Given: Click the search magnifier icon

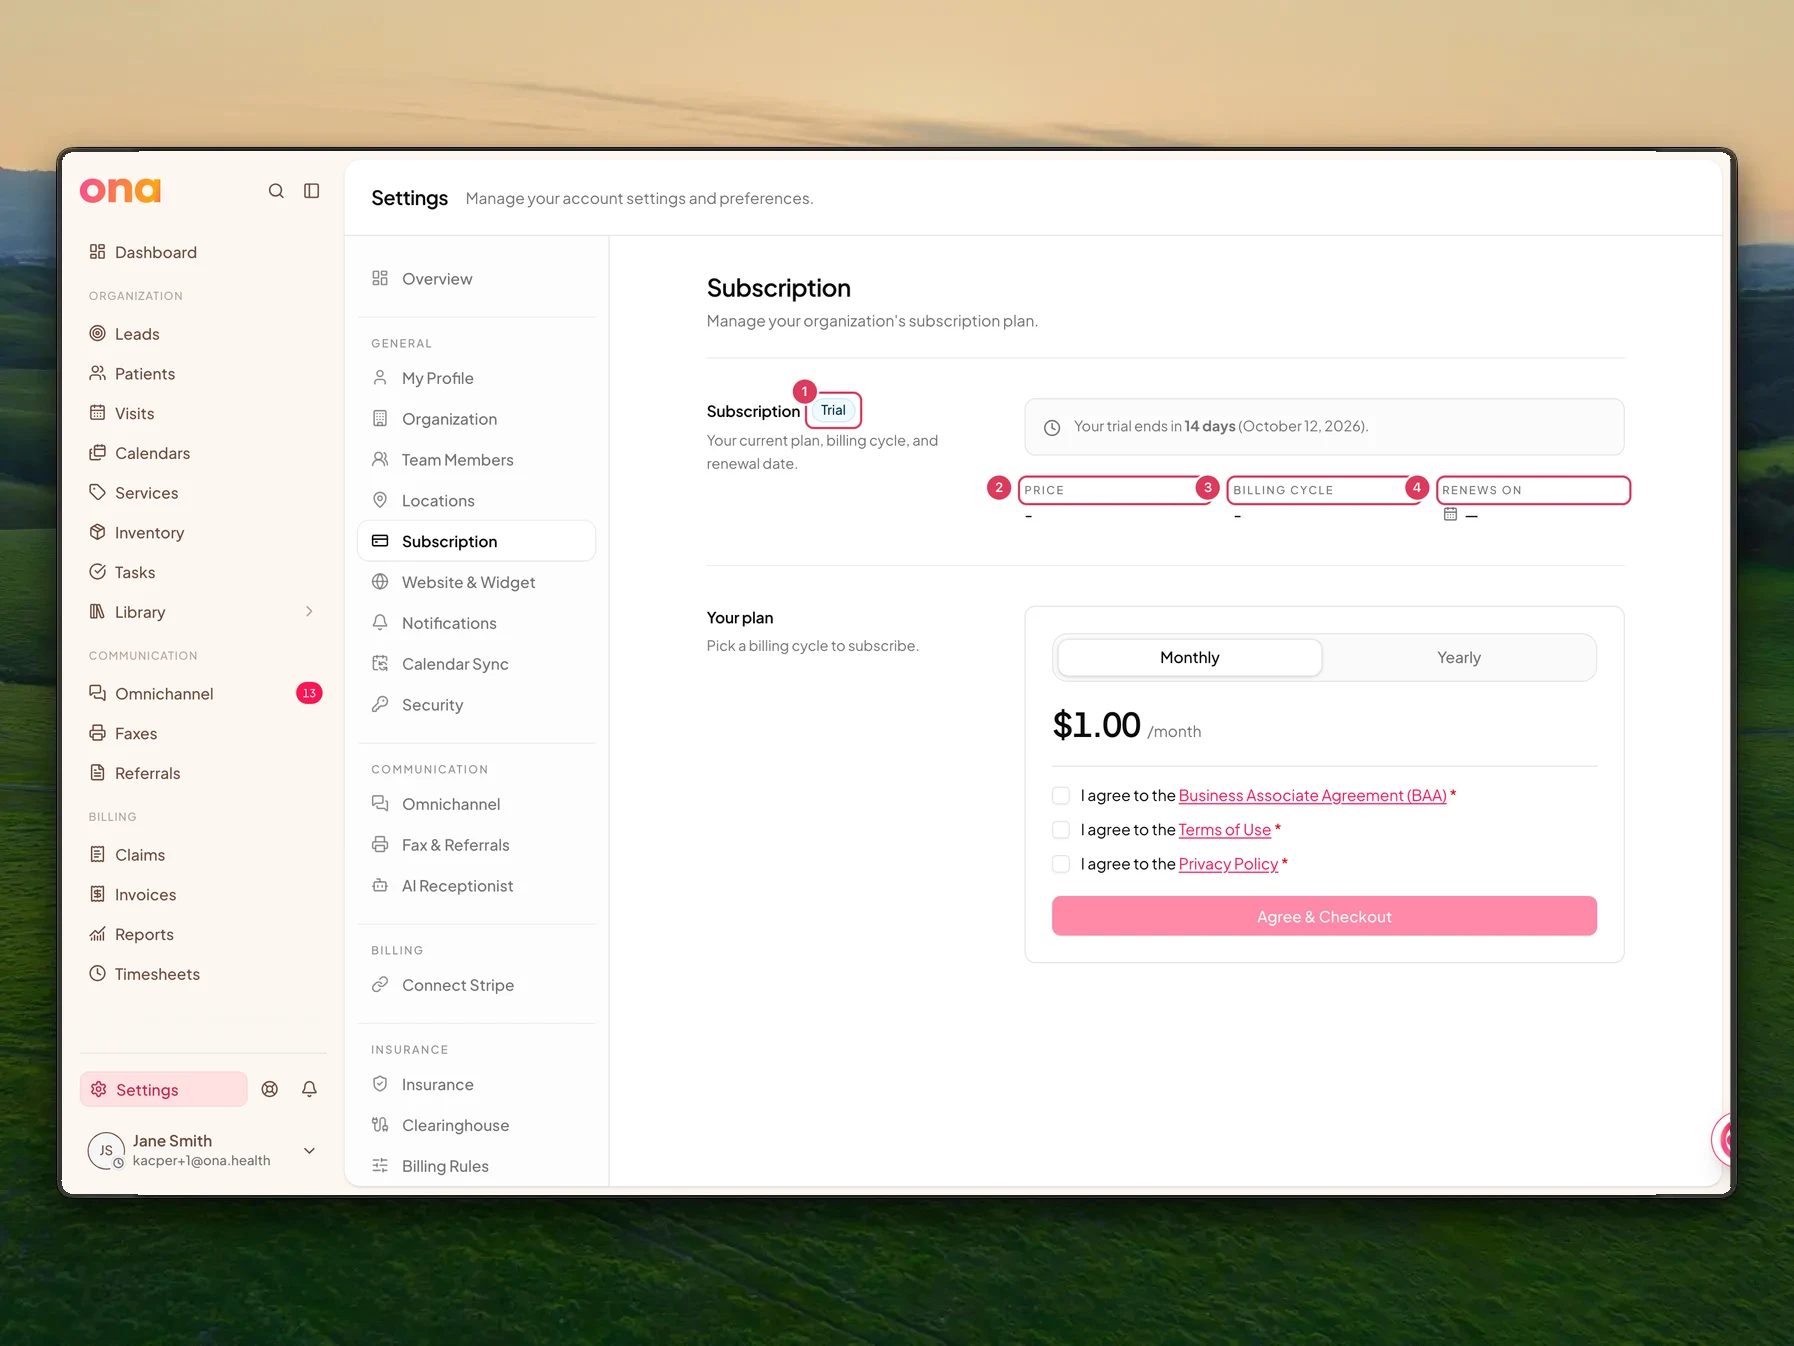Looking at the screenshot, I should tap(276, 191).
